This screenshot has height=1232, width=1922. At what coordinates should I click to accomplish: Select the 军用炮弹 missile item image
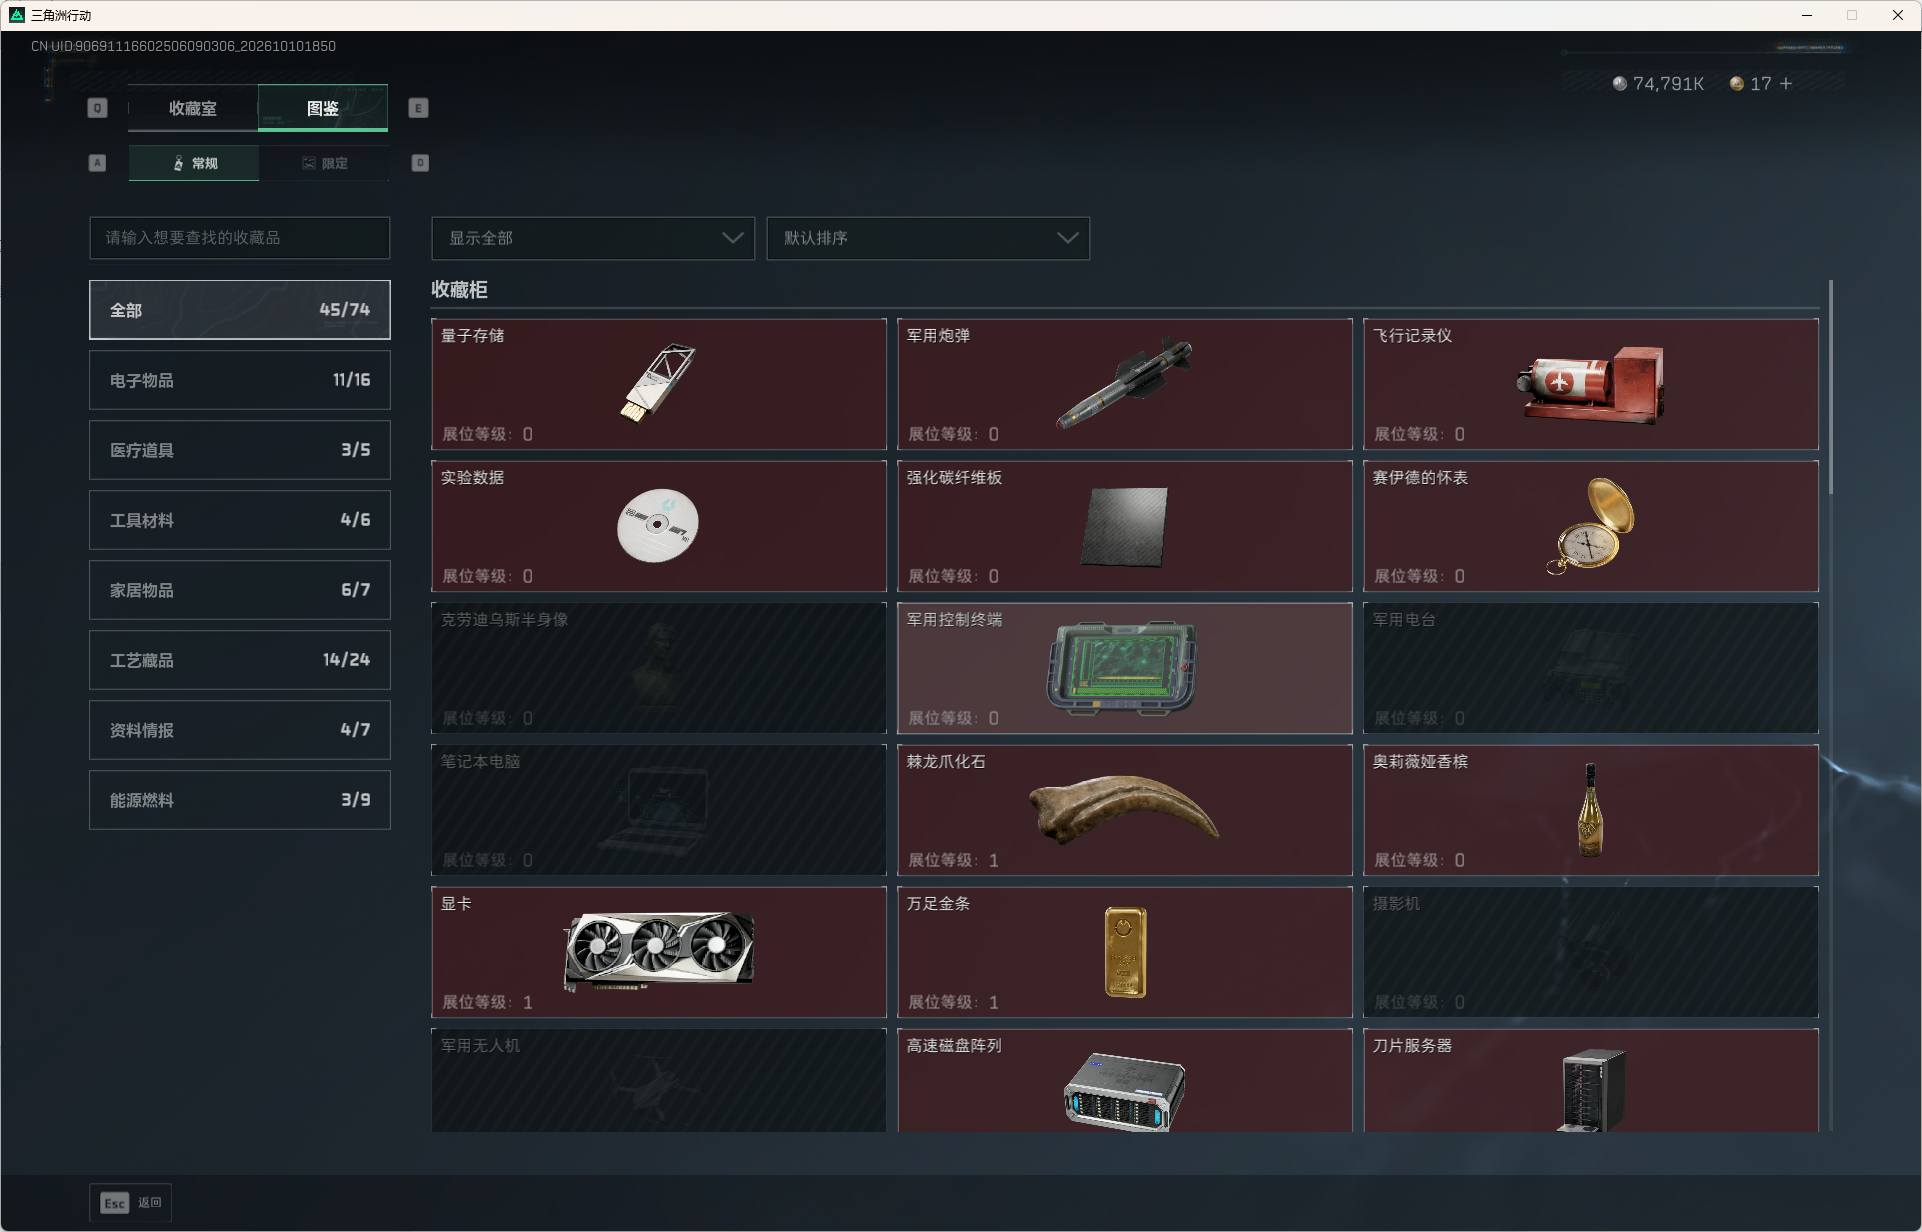click(1124, 385)
